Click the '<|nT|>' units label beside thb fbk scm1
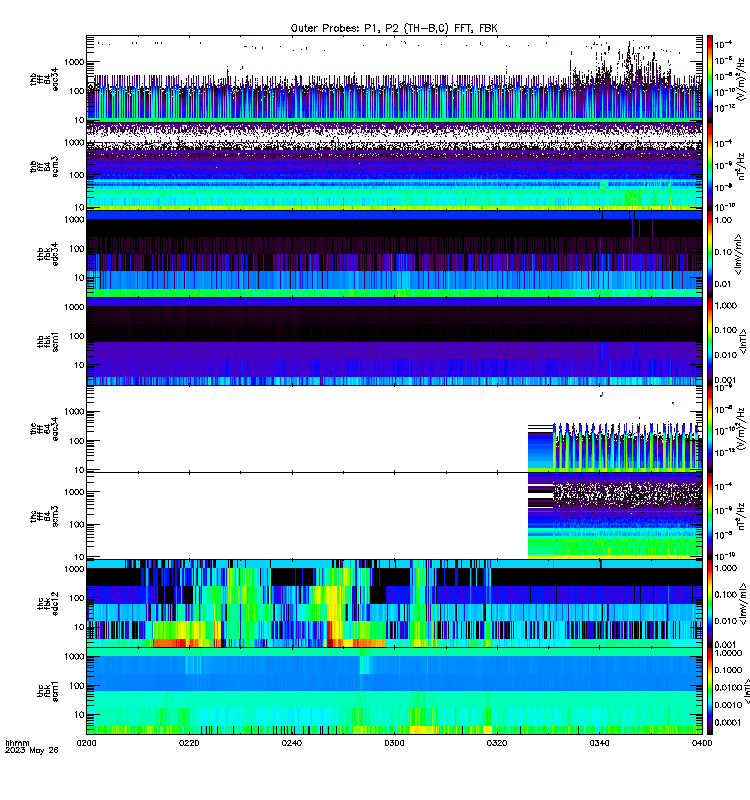This screenshot has width=750, height=800. tap(743, 341)
